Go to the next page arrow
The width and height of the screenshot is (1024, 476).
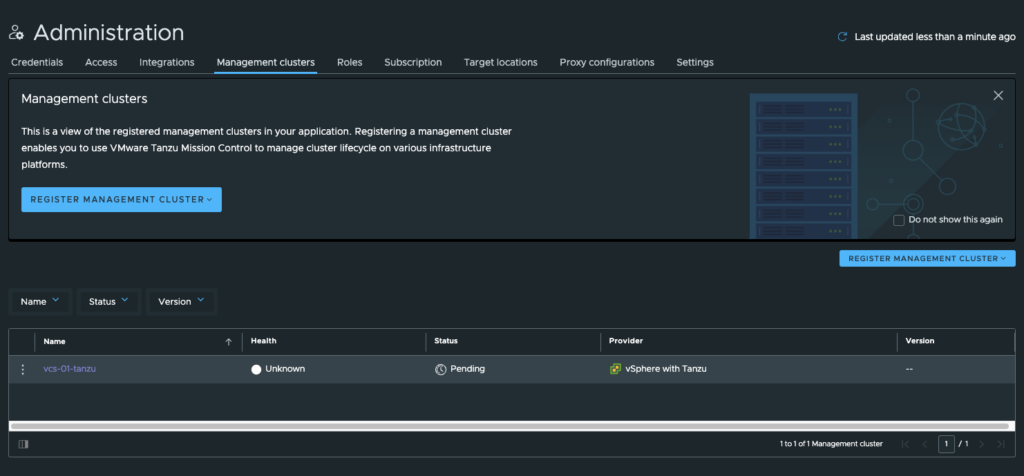pyautogui.click(x=981, y=444)
